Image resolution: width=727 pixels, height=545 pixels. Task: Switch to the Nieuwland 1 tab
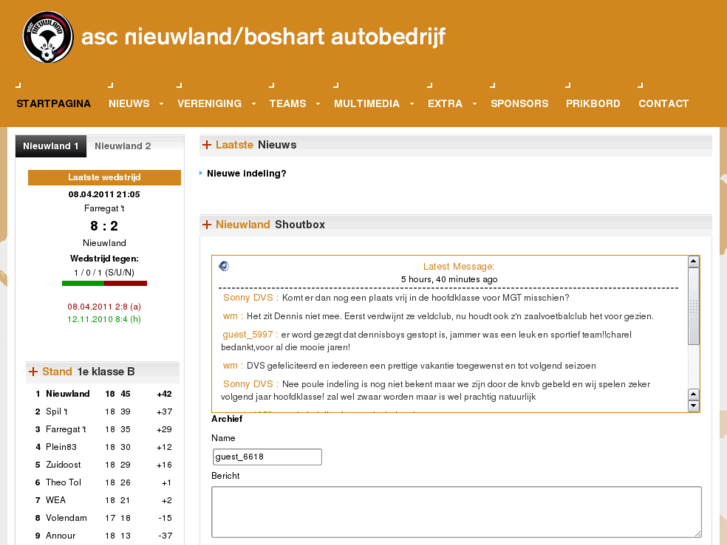tap(51, 146)
